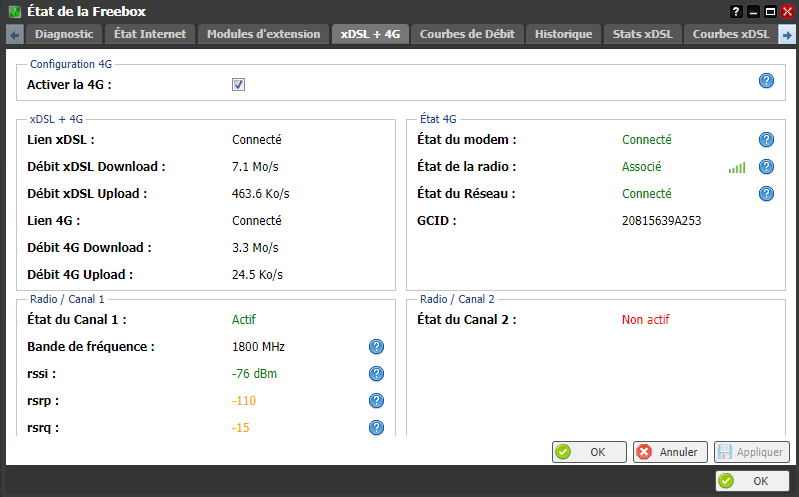Click the green Actif channel 1 status
The image size is (799, 497).
click(x=244, y=320)
